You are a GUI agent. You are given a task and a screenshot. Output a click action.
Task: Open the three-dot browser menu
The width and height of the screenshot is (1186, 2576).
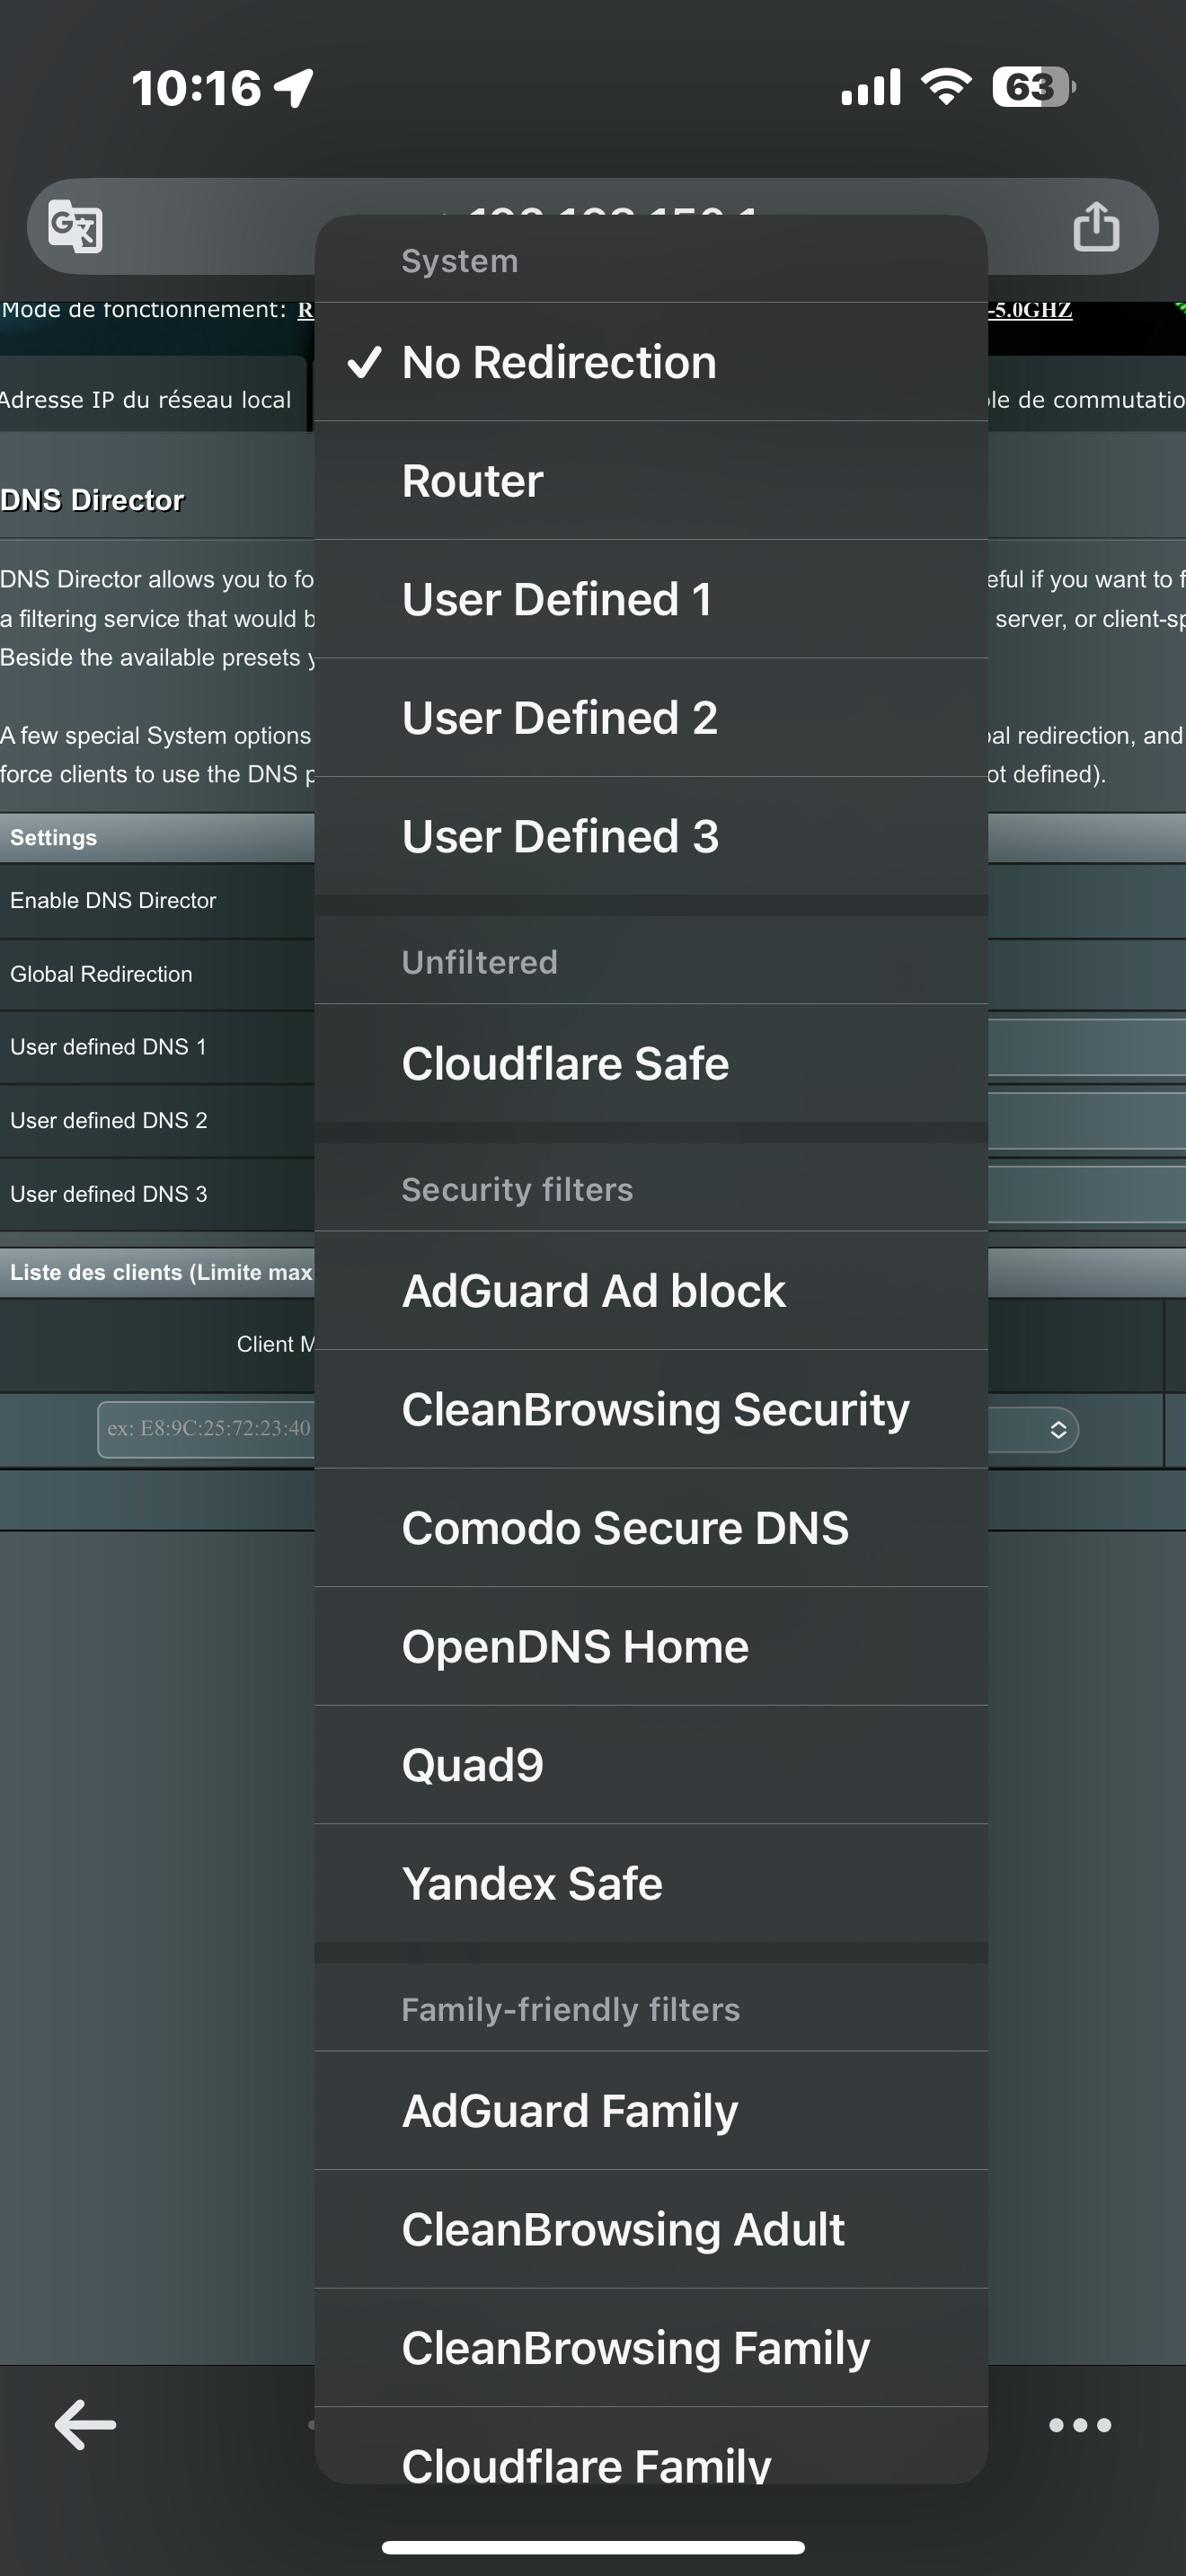[x=1080, y=2425]
